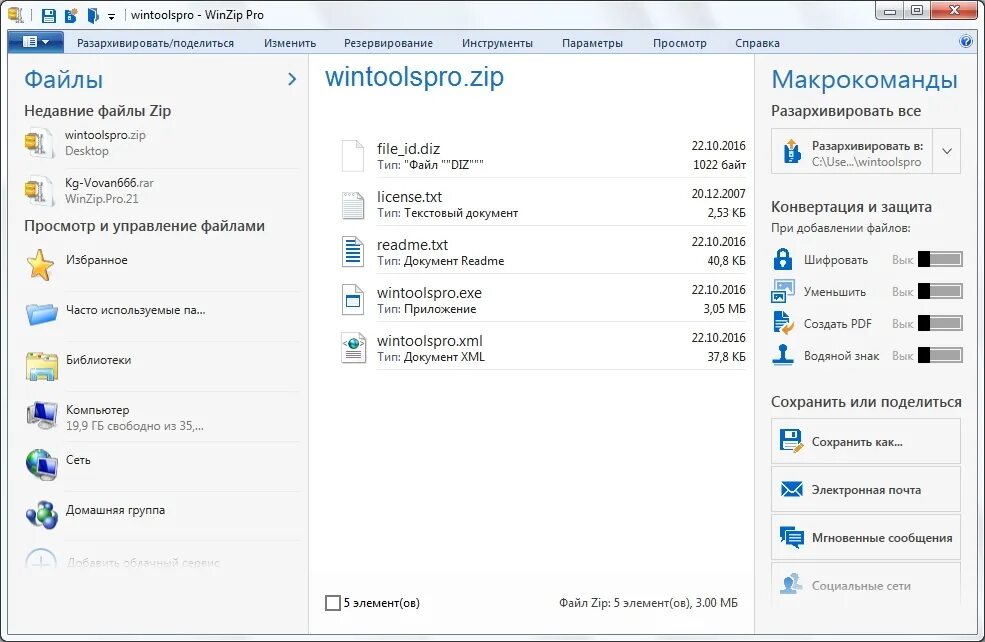Toggle the Уменьшить switch on

940,291
